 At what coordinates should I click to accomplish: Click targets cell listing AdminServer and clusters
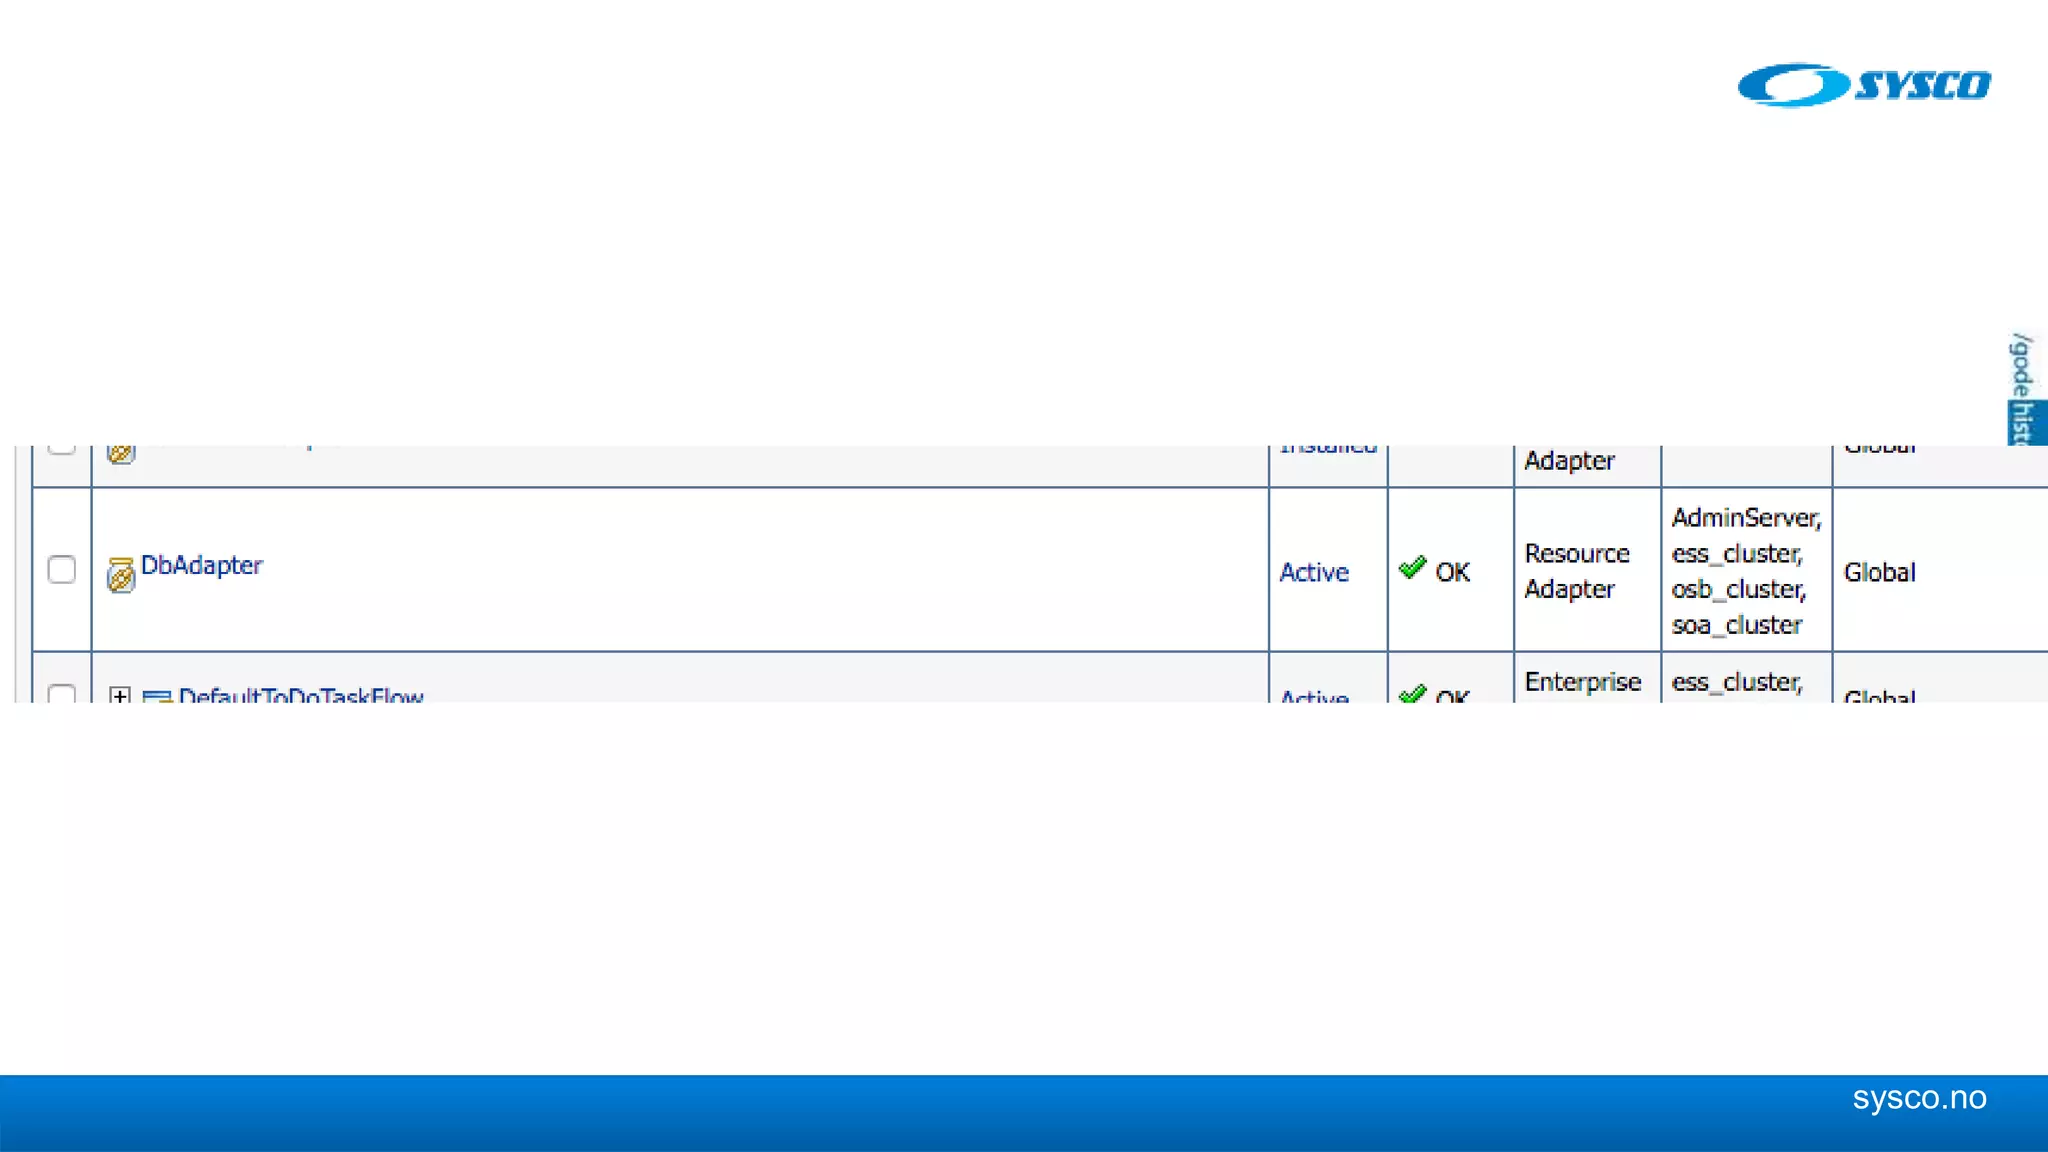pyautogui.click(x=1745, y=571)
